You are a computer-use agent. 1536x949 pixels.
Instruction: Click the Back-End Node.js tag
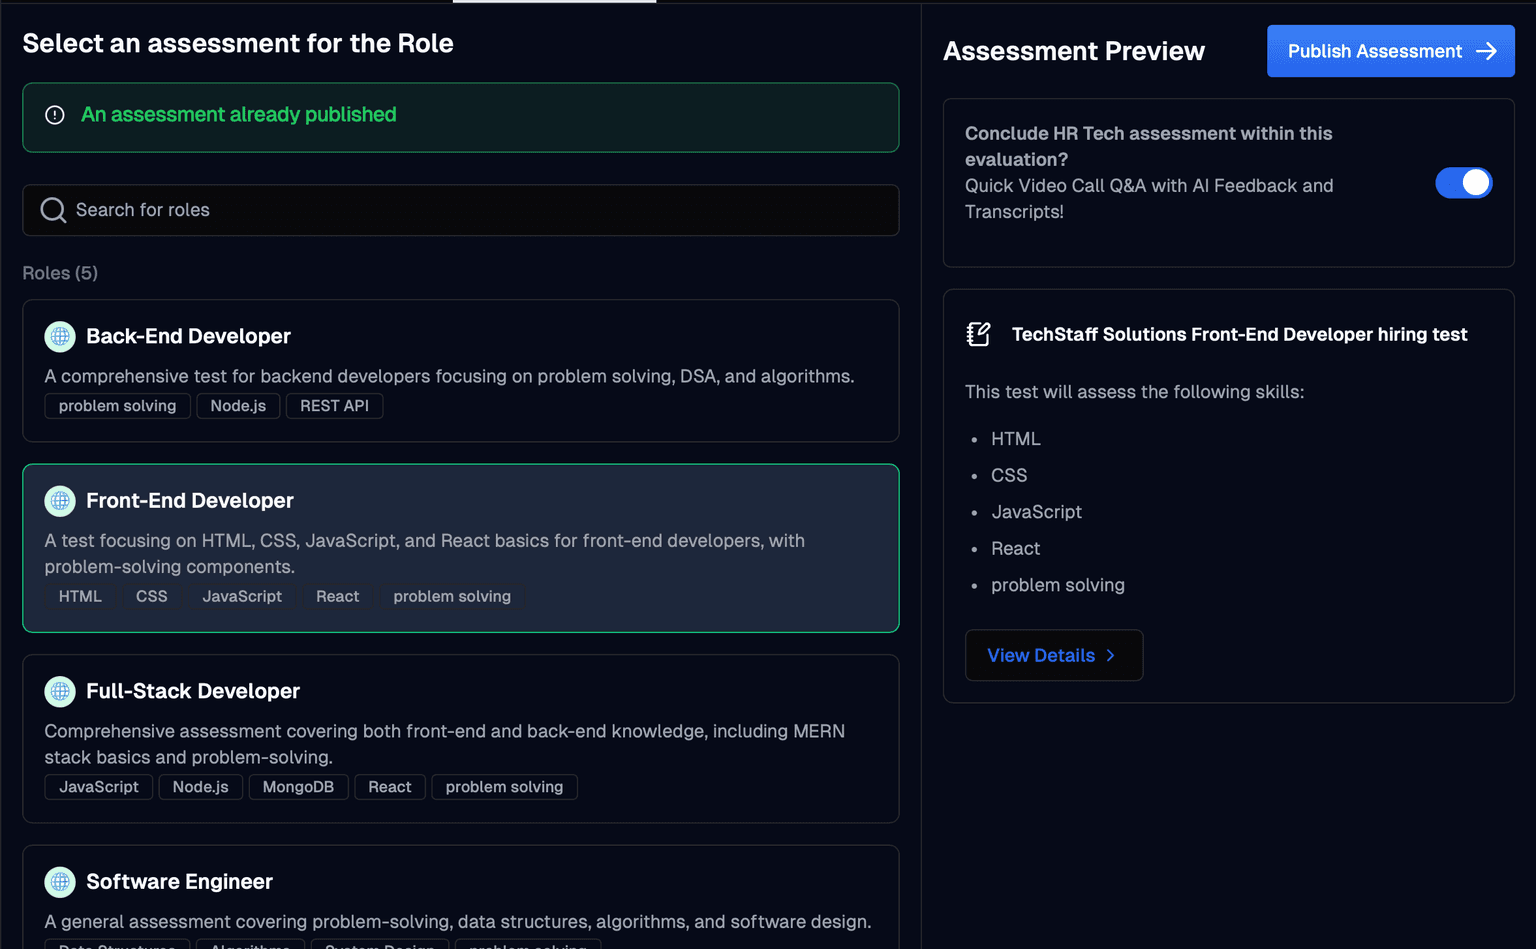pos(238,406)
